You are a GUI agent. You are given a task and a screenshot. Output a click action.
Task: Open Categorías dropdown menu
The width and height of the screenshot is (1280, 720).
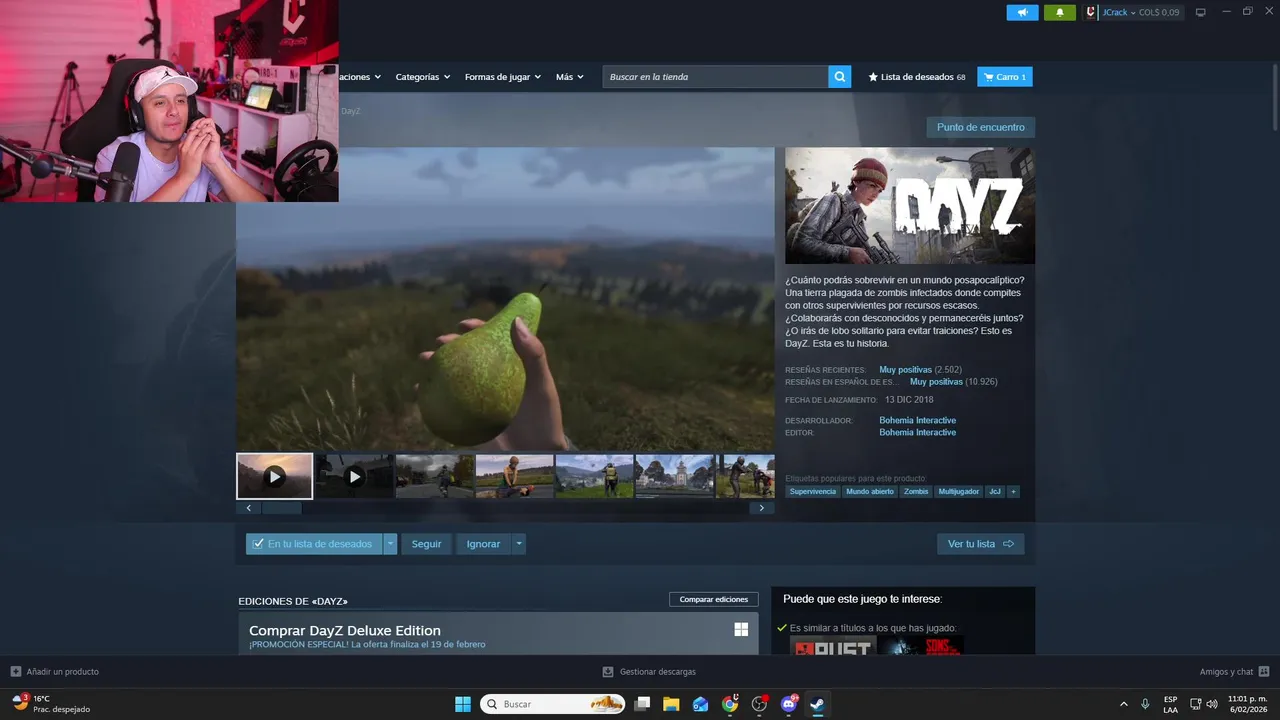click(422, 77)
